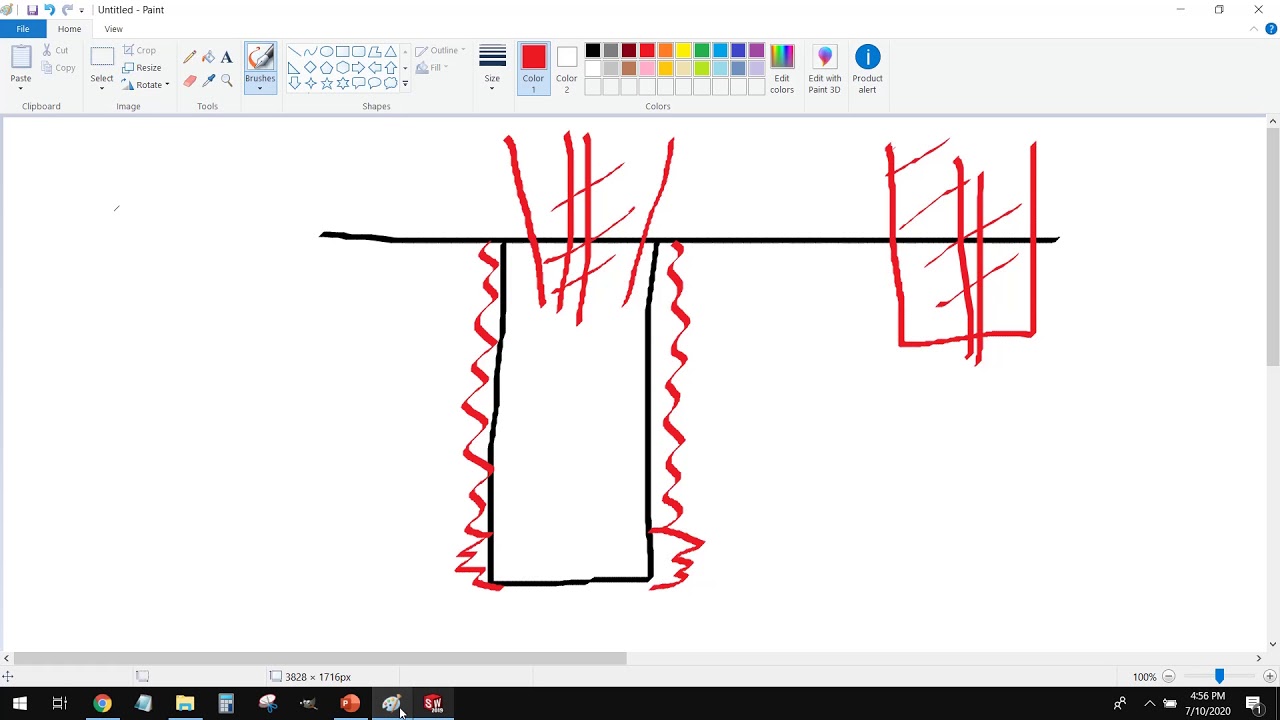Select the Pencil tool
This screenshot has height=720, width=1280.
(190, 57)
